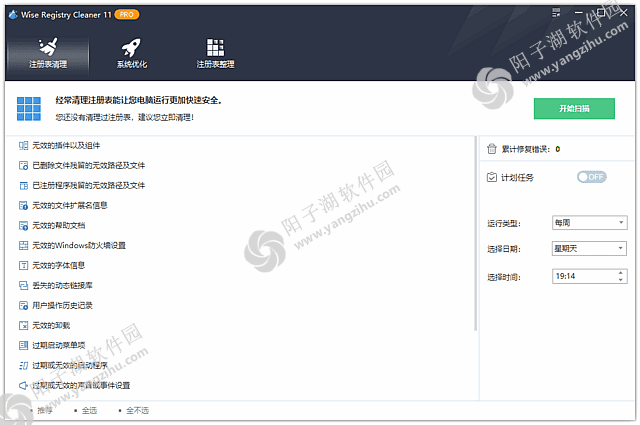The image size is (640, 425).
Task: Open the 选择日期 dropdown showing 星期天
Action: click(x=589, y=248)
